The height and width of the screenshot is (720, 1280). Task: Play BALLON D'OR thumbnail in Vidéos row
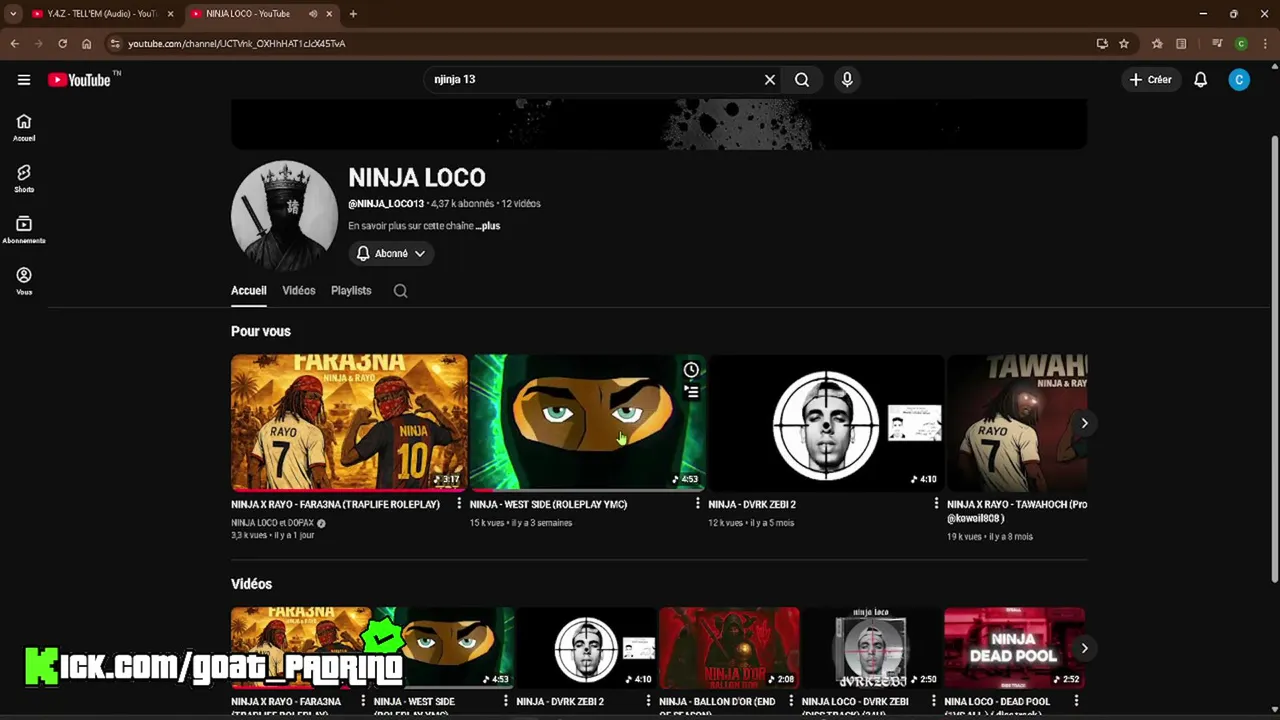pos(729,648)
